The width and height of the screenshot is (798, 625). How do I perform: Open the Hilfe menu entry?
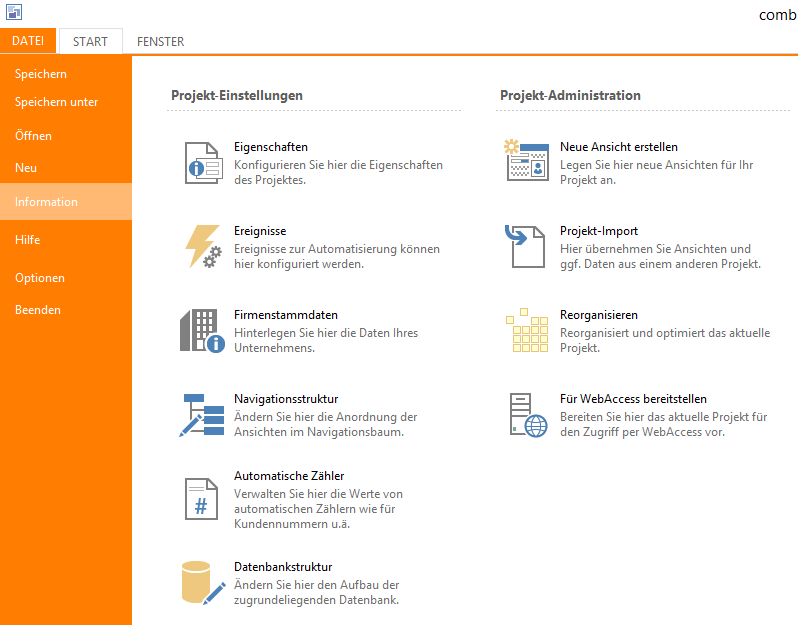(28, 240)
